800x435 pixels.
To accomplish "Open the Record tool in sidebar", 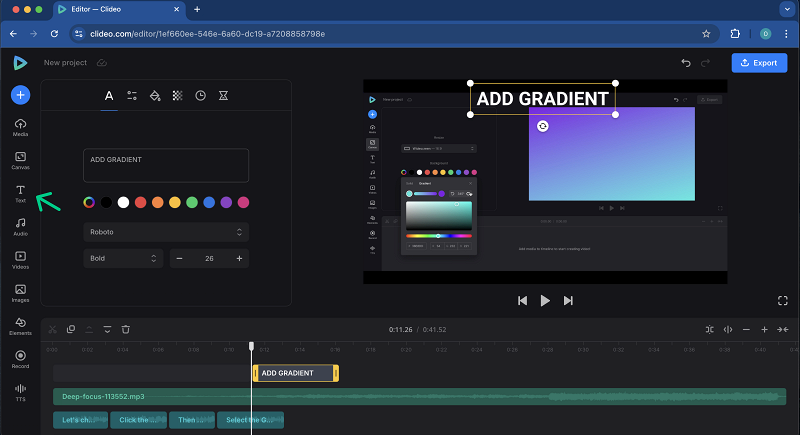I will pyautogui.click(x=20, y=360).
